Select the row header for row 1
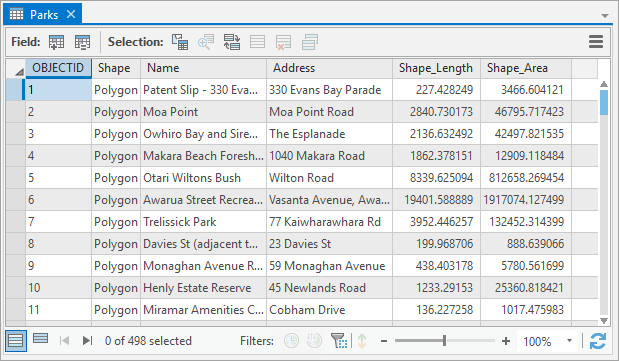This screenshot has width=619, height=361. pos(15,90)
